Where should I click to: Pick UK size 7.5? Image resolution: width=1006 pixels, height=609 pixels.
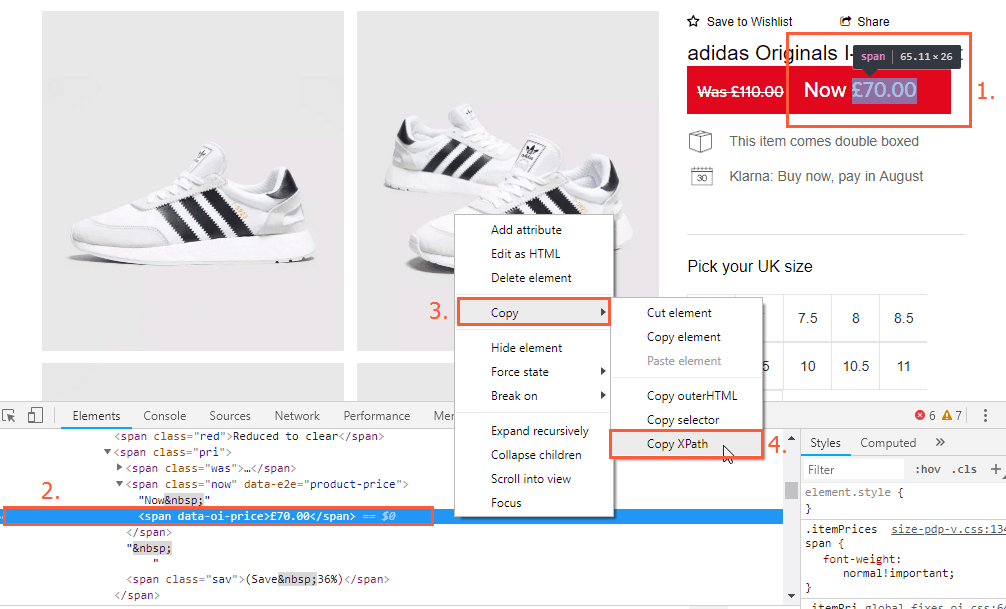pyautogui.click(x=808, y=318)
